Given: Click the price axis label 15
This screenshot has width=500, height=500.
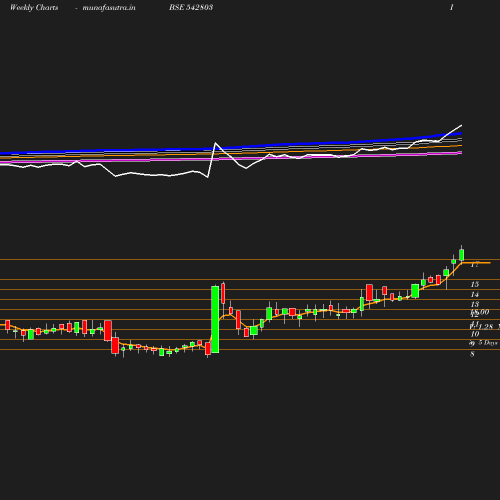Looking at the screenshot, I should click(x=475, y=284).
